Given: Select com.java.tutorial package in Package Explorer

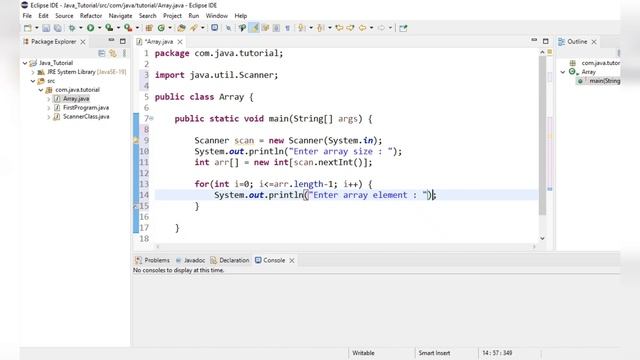Looking at the screenshot, I should [x=78, y=90].
